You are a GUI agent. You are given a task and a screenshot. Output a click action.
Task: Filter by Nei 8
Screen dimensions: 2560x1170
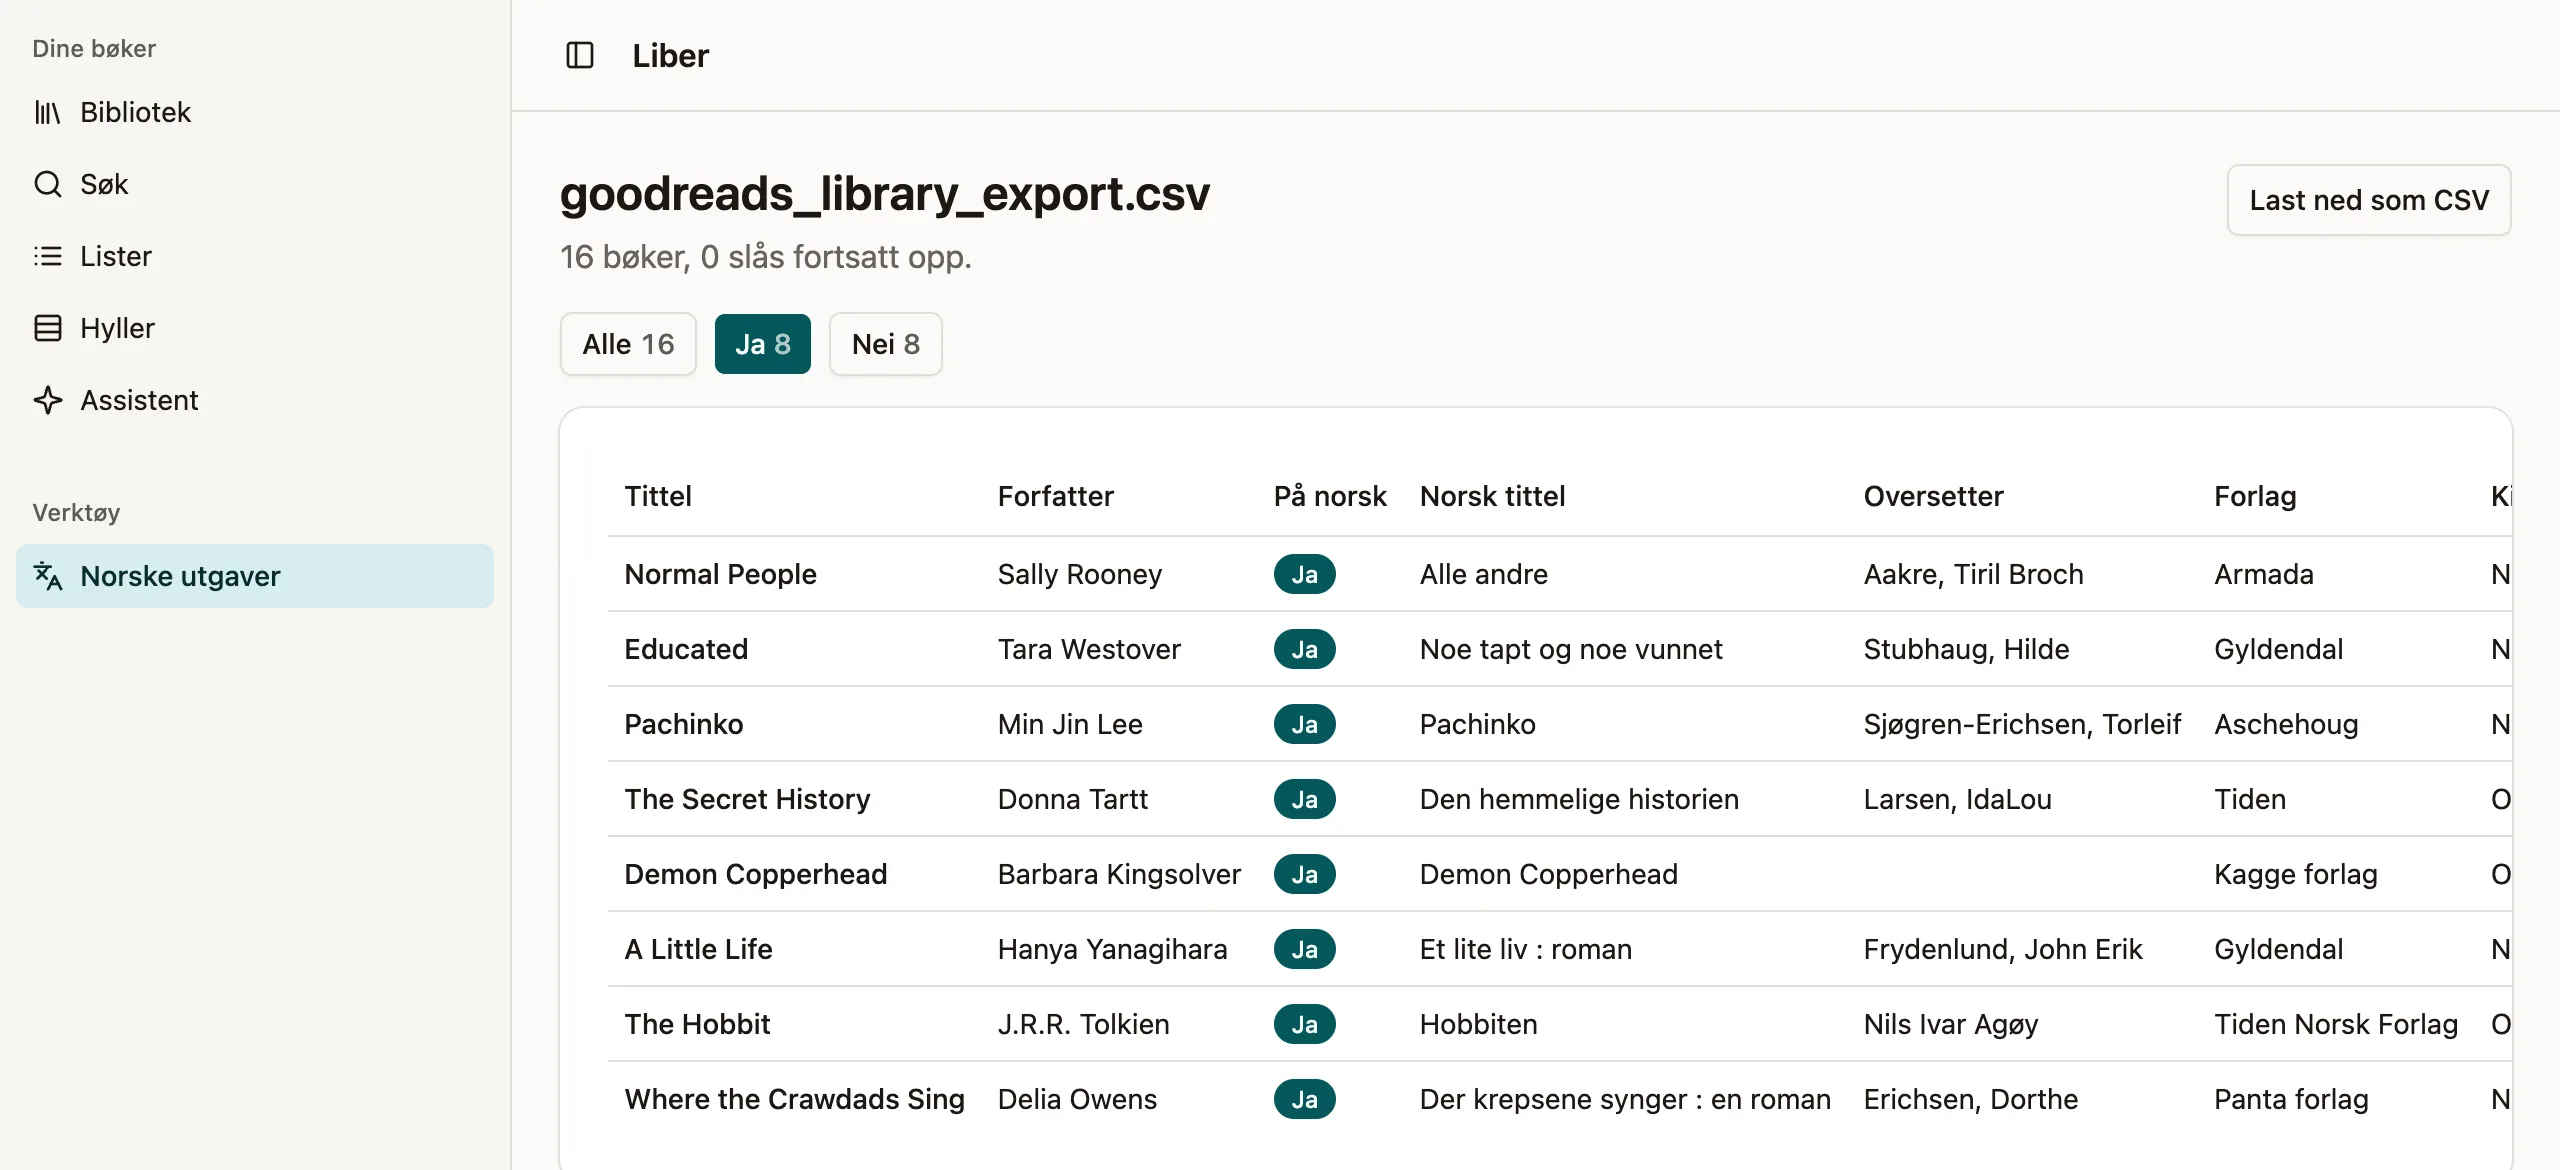[x=886, y=344]
